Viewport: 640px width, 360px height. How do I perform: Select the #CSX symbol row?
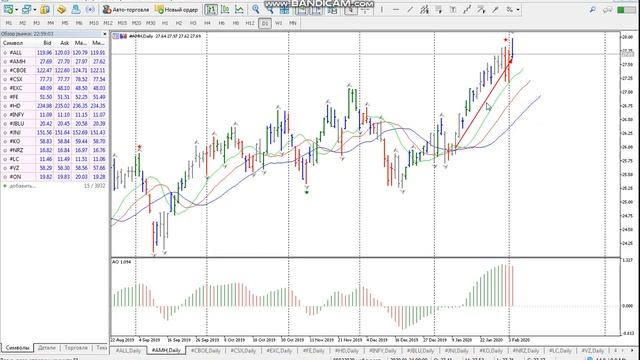(54, 79)
